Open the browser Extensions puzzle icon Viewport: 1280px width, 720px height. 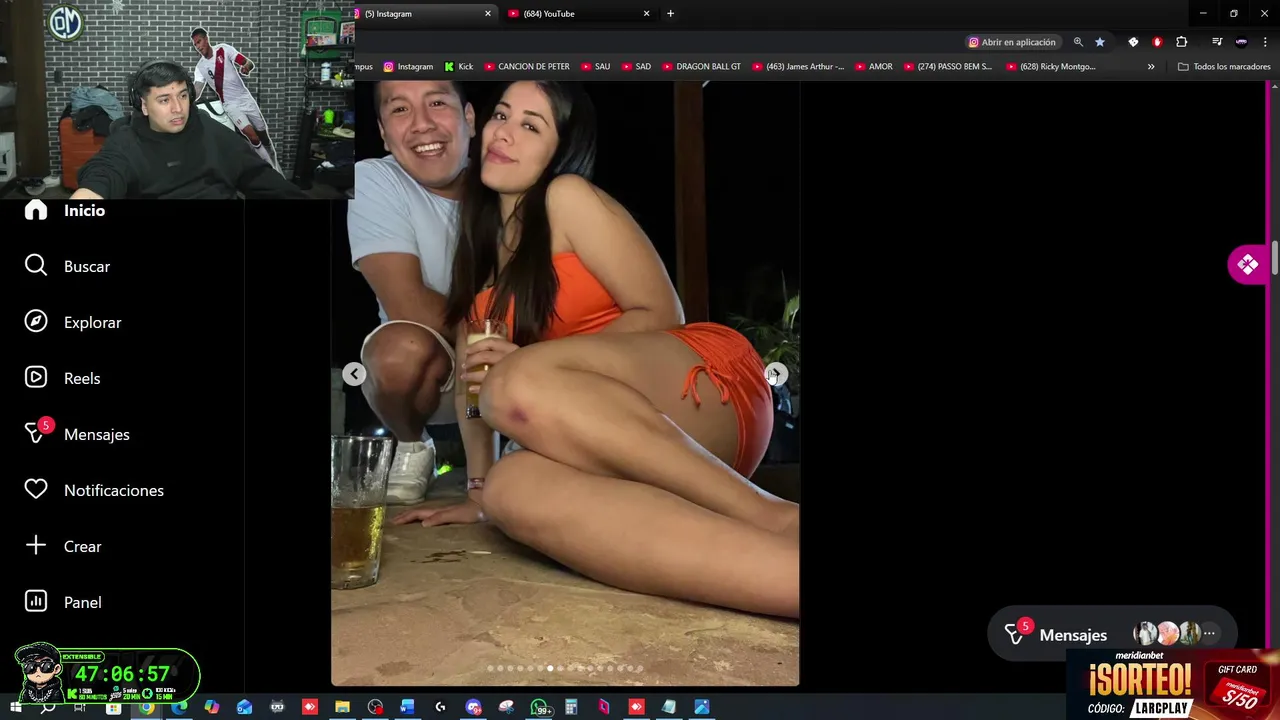coord(1182,42)
